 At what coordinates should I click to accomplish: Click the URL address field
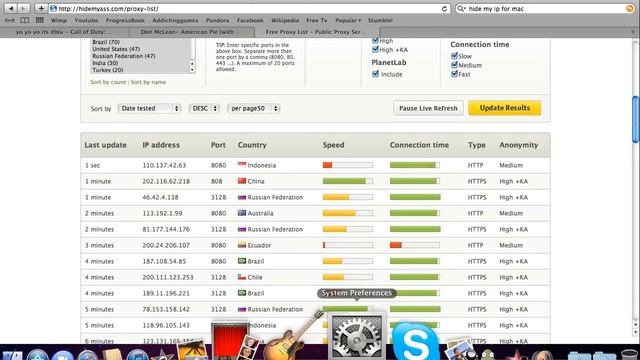249,9
